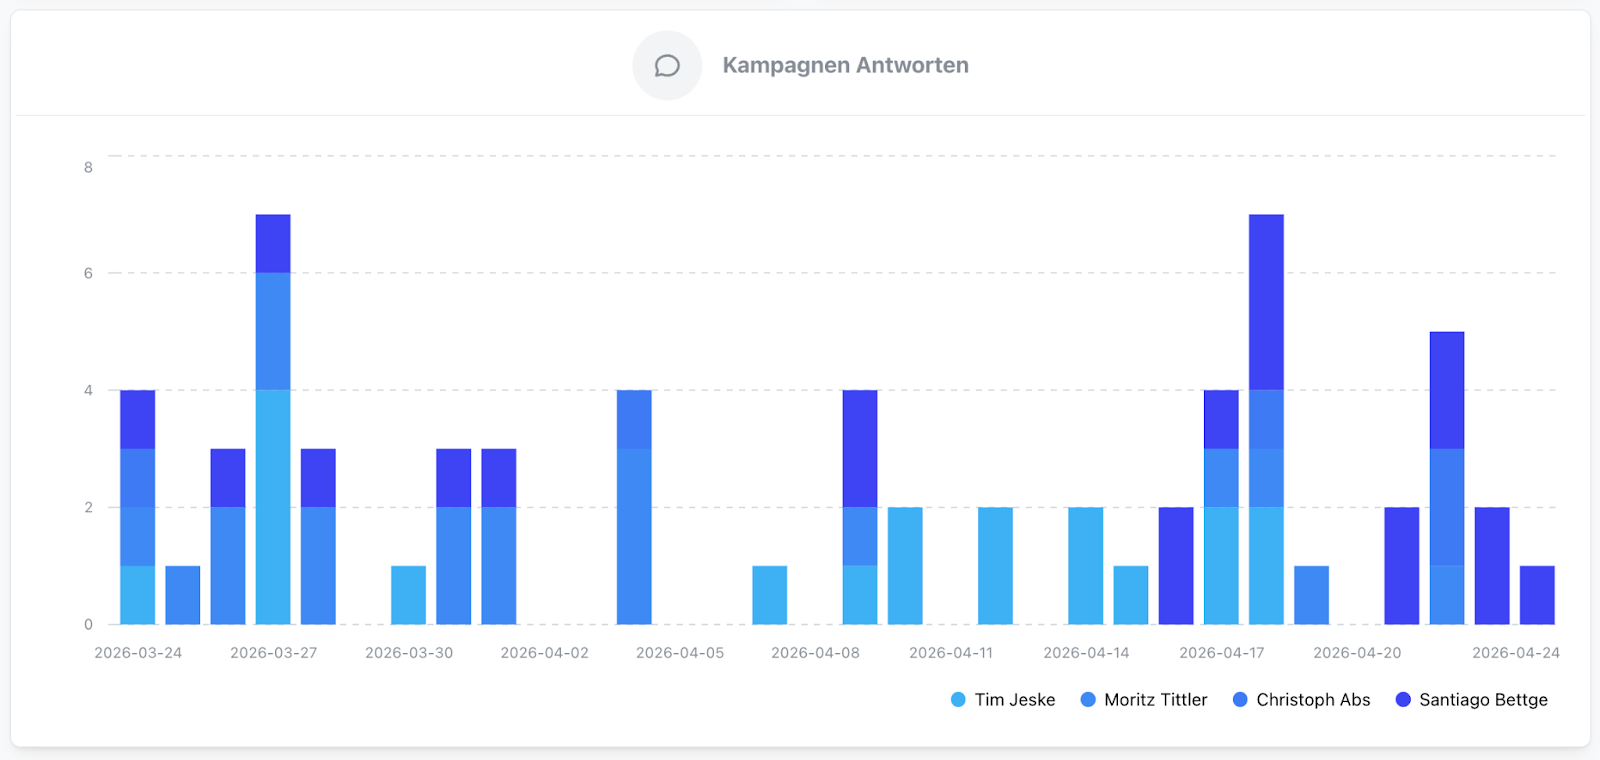Screen dimensions: 1600x760
Task: Click the 2026-03-24 x-axis date label
Action: point(138,653)
